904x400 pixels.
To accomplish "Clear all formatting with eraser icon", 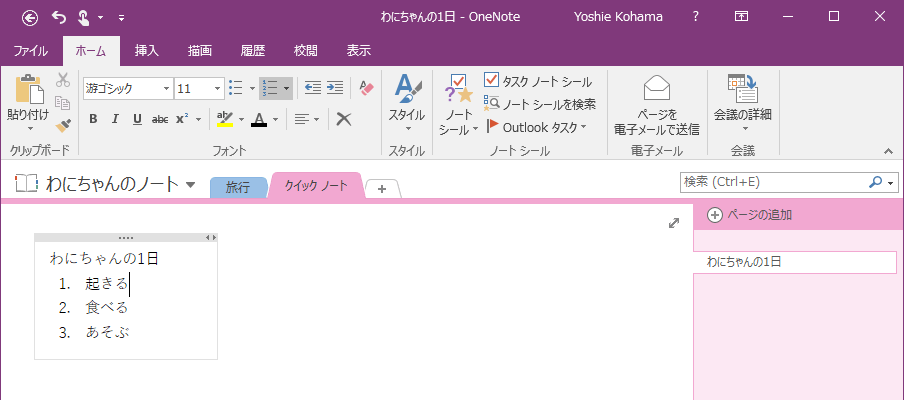I will click(367, 88).
